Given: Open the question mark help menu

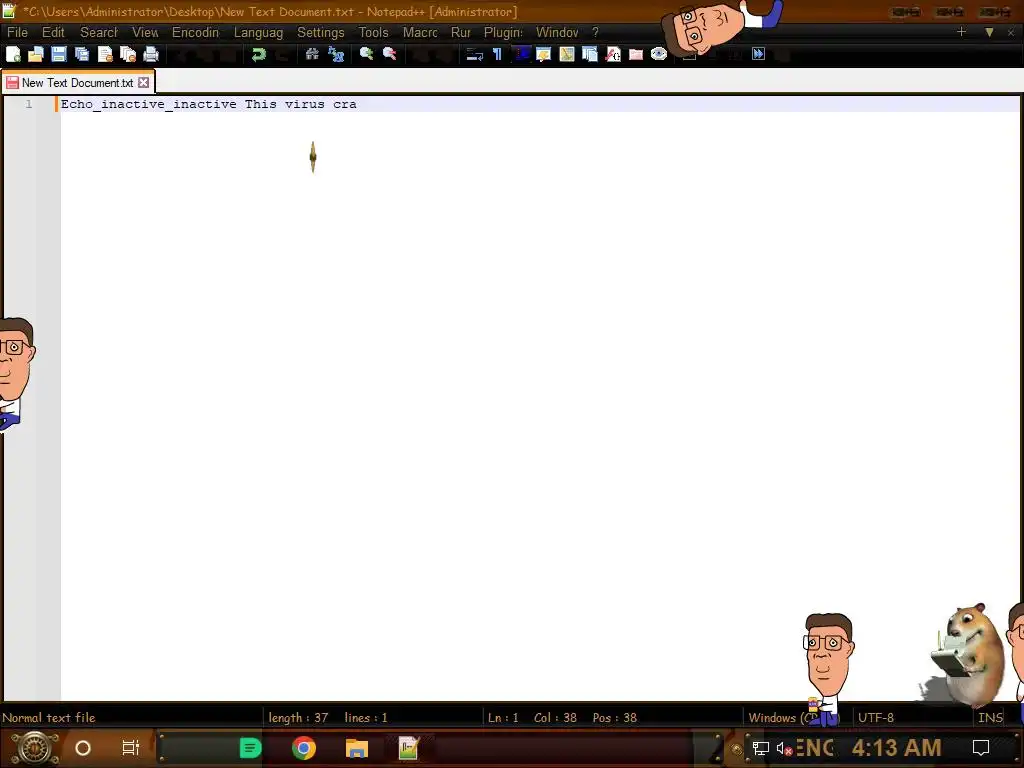Looking at the screenshot, I should (595, 33).
